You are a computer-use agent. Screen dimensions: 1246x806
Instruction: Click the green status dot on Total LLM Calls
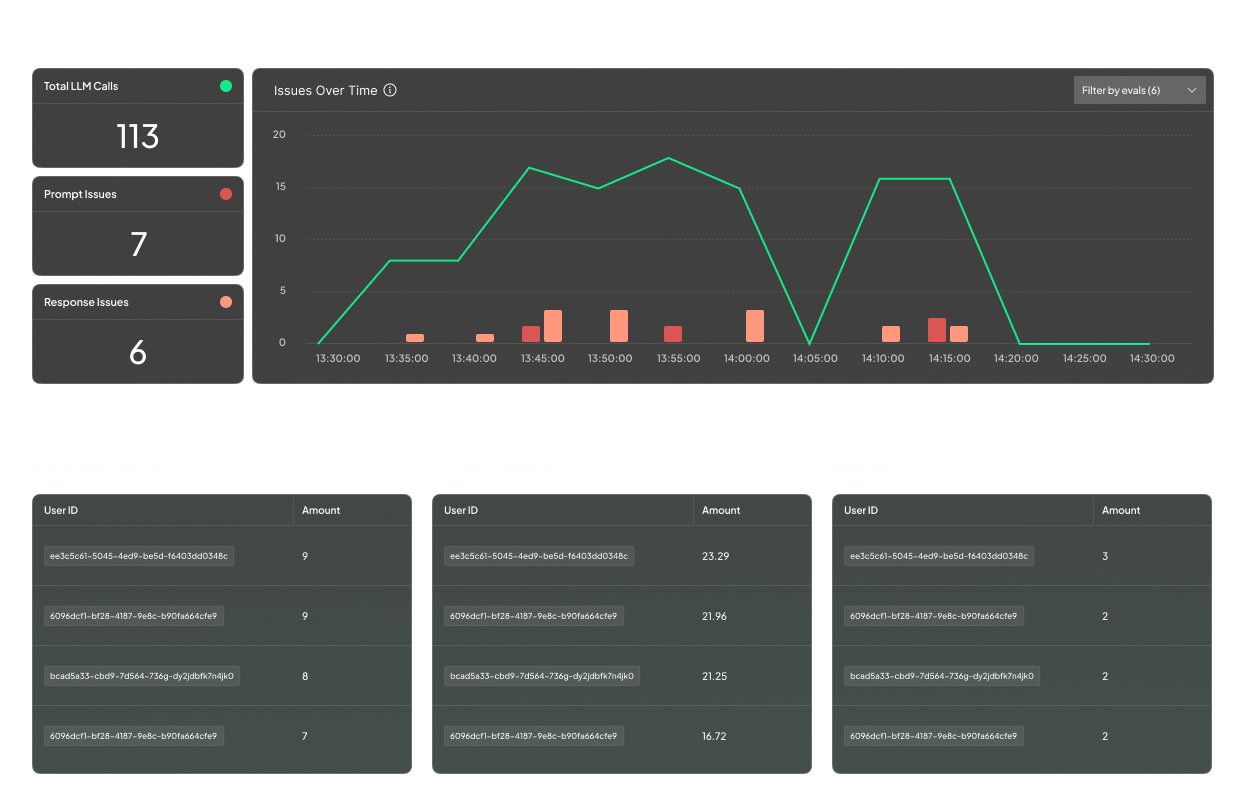coord(226,86)
